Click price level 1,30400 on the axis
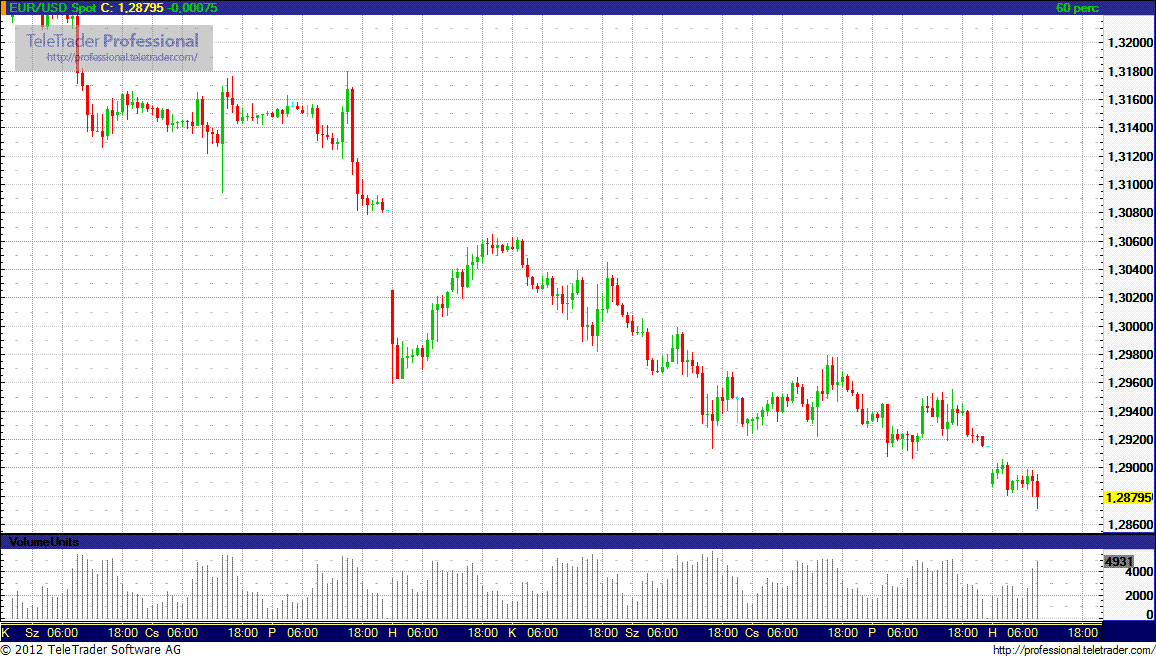 click(1129, 271)
